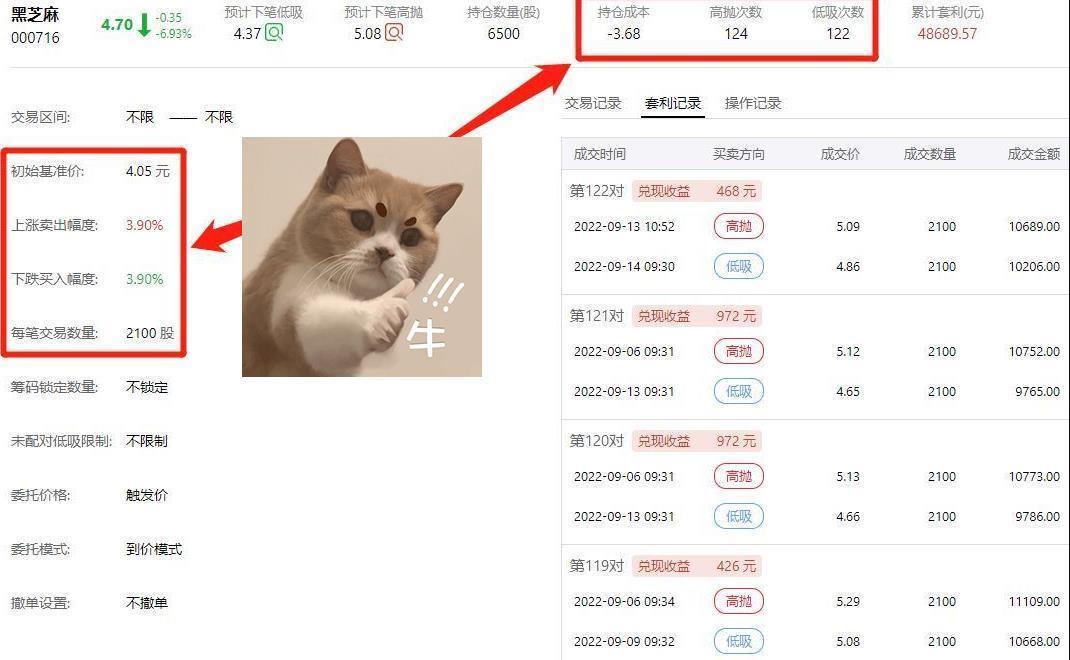Click the 高抛 badge in pair 第119对
The image size is (1070, 660).
click(738, 601)
